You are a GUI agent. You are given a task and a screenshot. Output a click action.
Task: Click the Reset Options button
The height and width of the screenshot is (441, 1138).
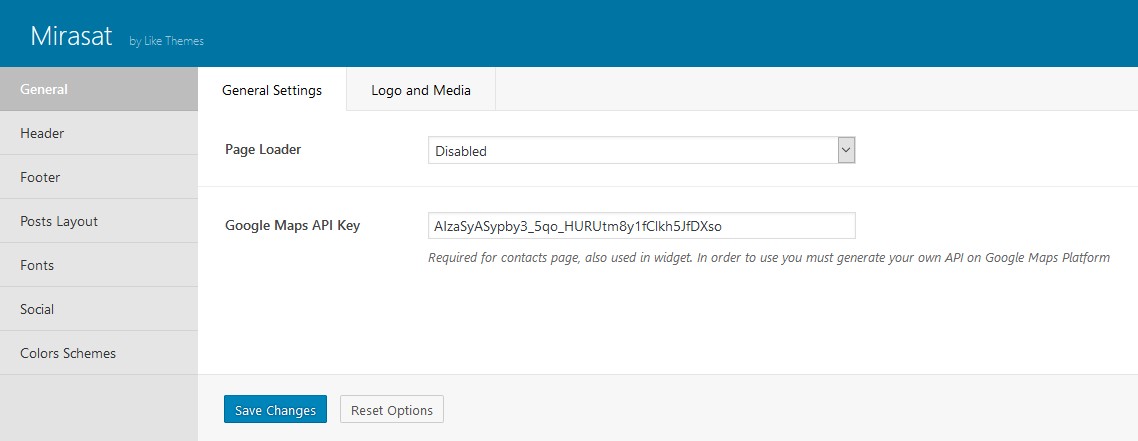click(392, 410)
